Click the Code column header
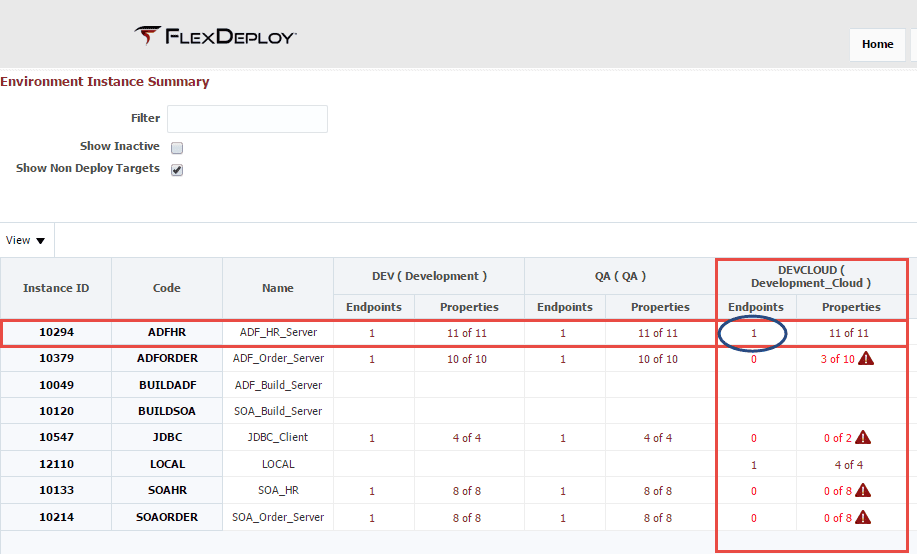 pos(167,288)
